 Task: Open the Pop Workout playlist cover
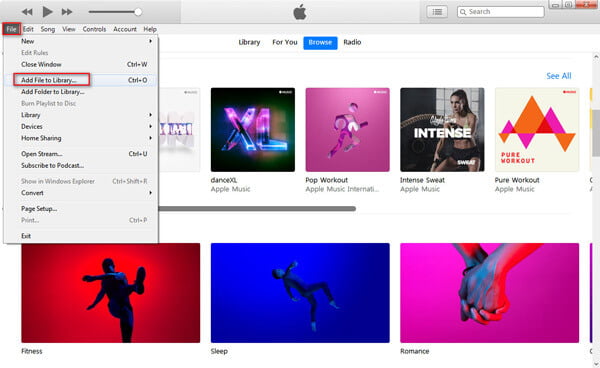[x=347, y=130]
